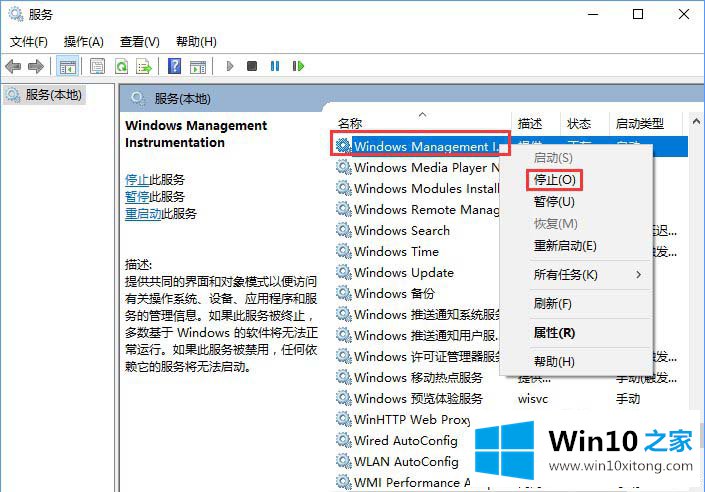Open the 操作(A) menu
Image resolution: width=705 pixels, height=492 pixels.
(x=84, y=42)
